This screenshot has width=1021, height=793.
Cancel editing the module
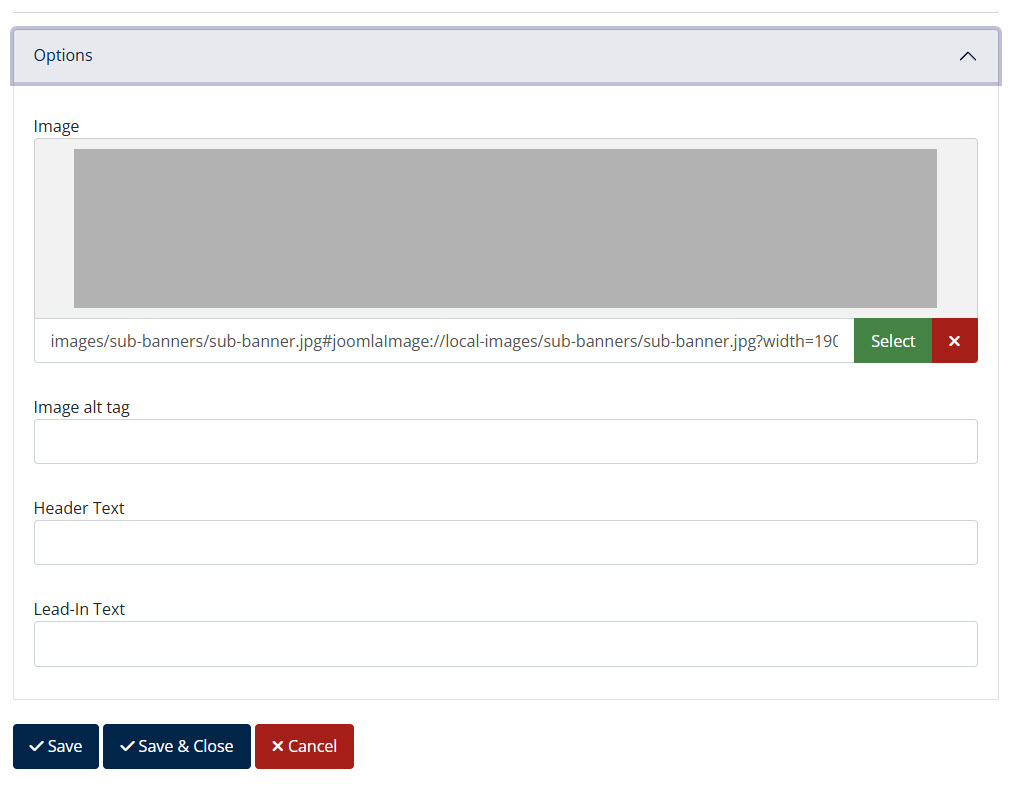[x=304, y=745]
